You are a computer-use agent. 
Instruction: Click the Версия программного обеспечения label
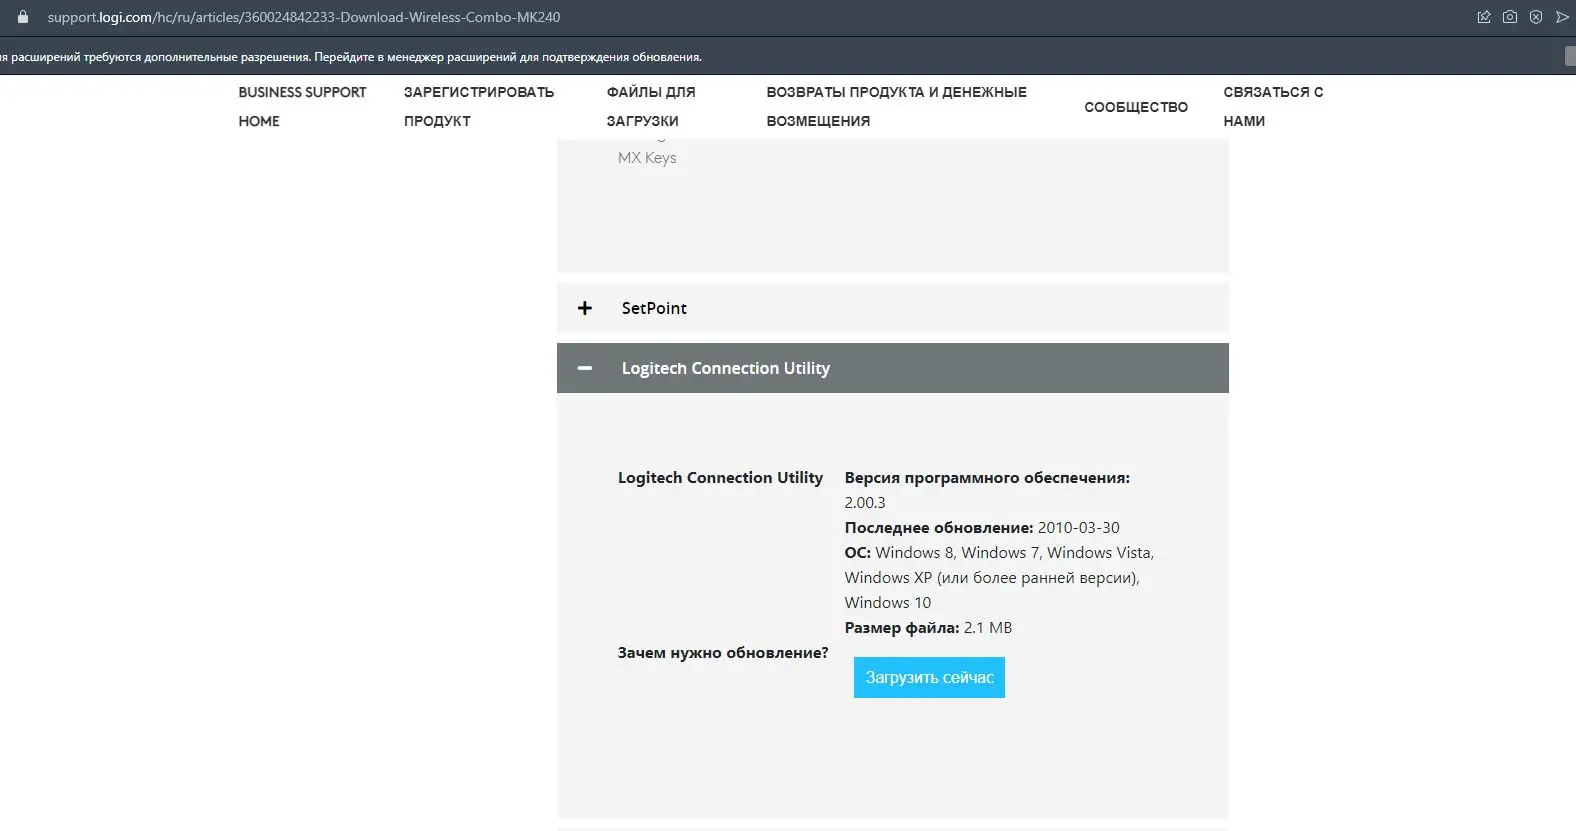(987, 478)
